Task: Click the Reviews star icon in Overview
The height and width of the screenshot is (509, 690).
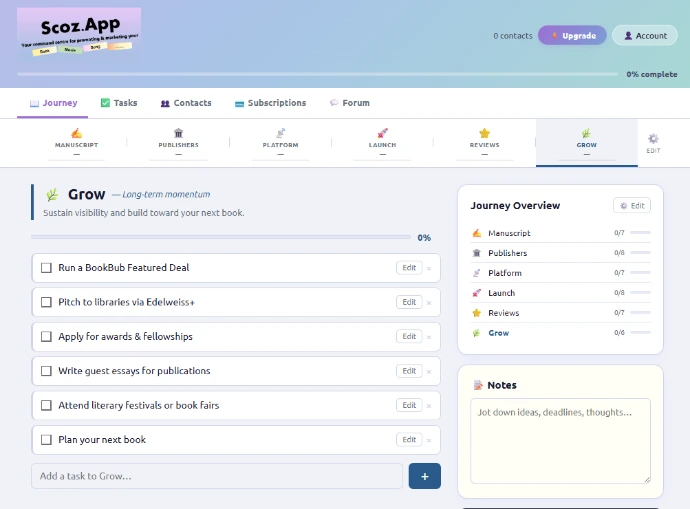Action: (477, 313)
